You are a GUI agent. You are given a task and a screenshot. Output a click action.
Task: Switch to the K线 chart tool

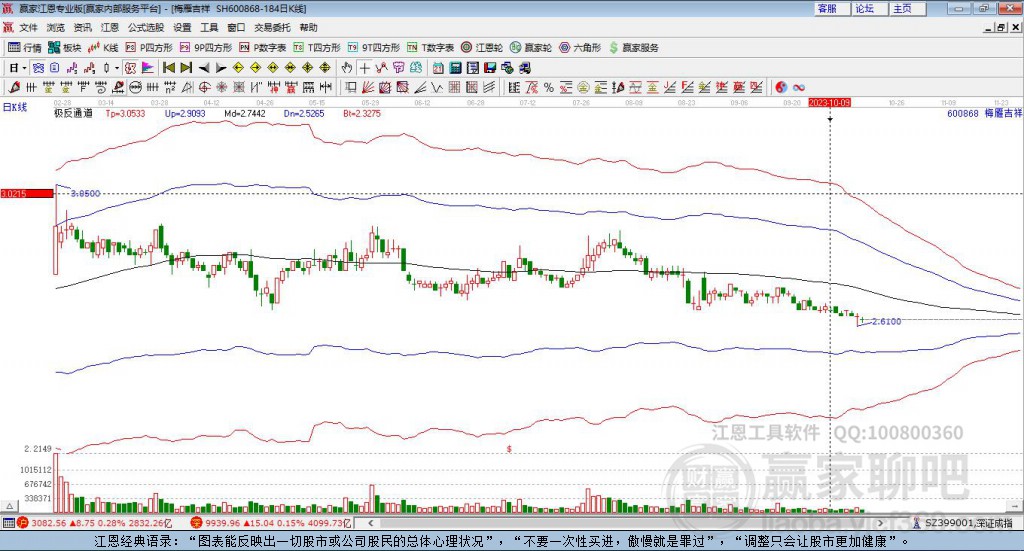click(x=103, y=48)
